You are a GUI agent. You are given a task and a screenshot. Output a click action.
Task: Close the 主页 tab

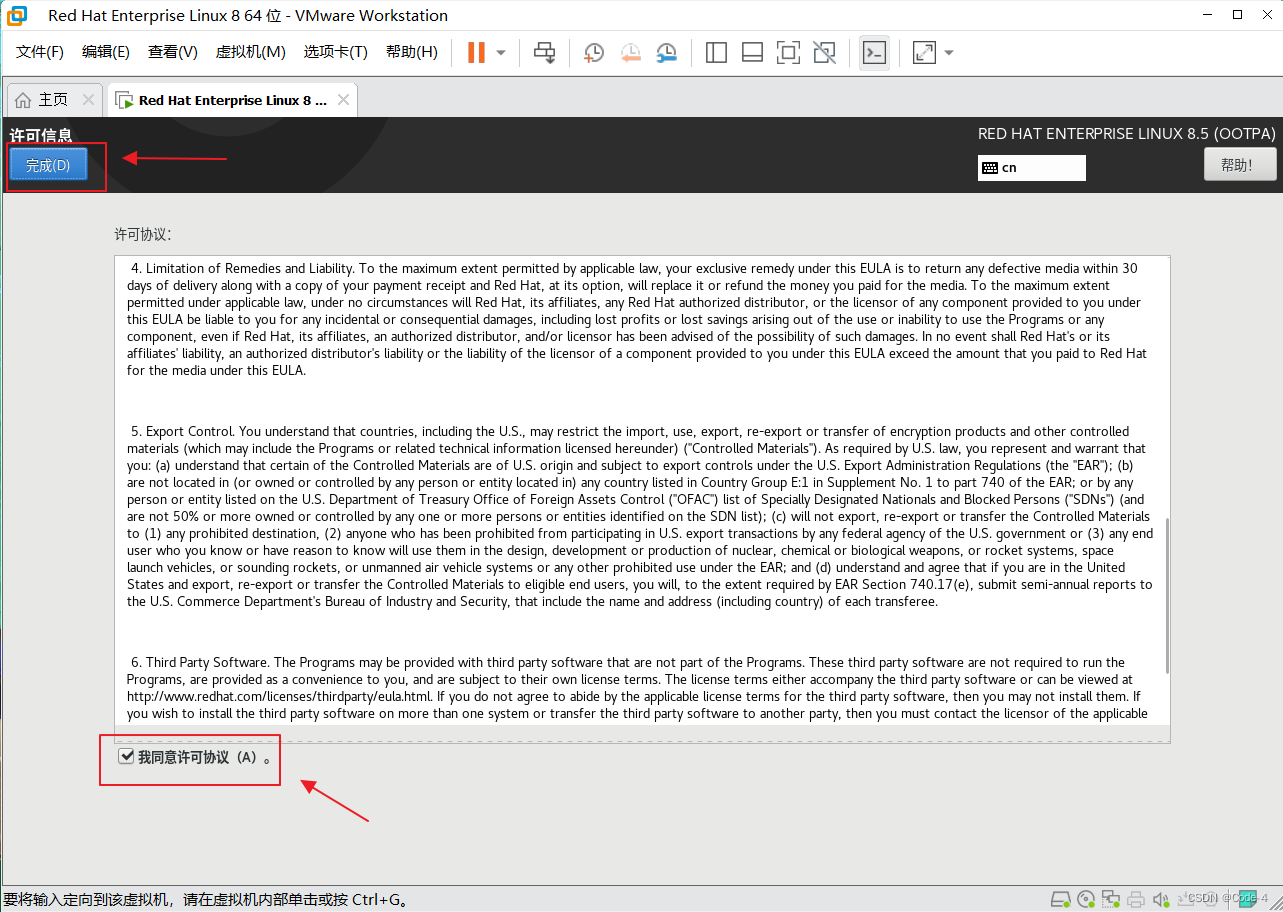[x=88, y=100]
